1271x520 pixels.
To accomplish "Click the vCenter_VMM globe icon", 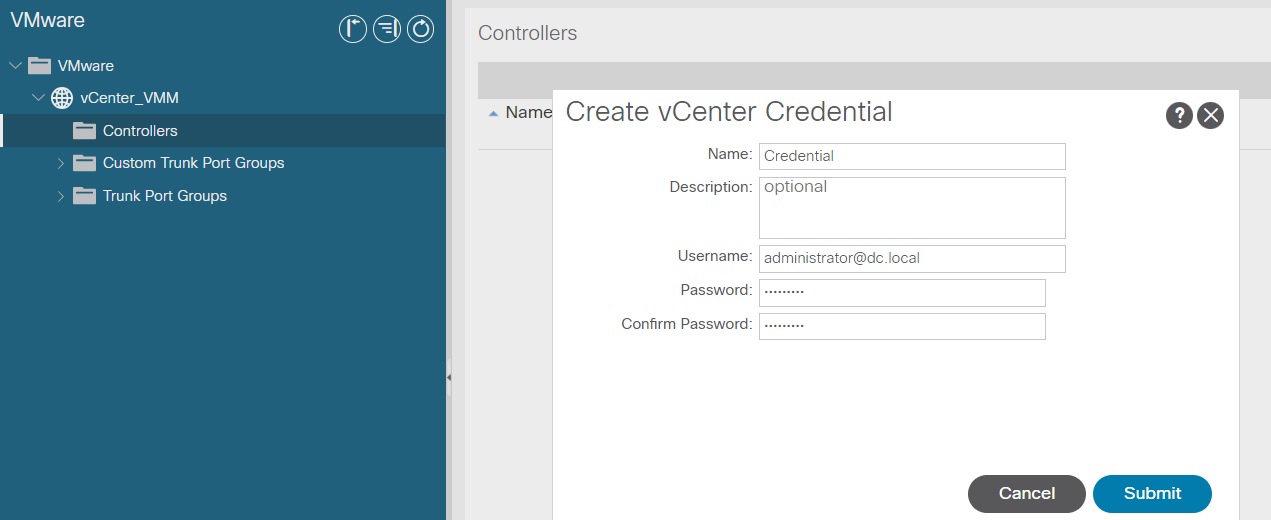I will click(62, 98).
